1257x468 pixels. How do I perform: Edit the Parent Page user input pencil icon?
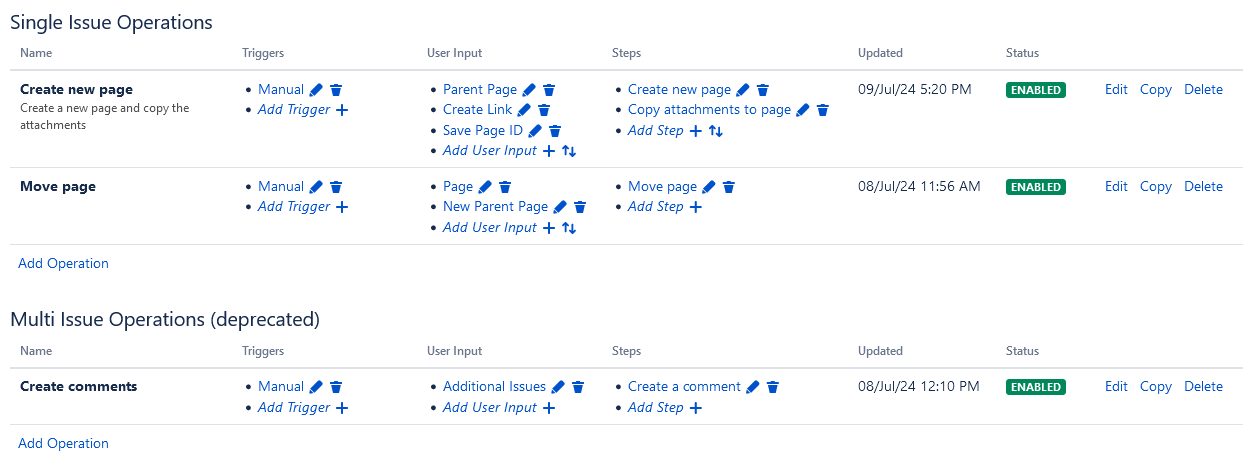(529, 90)
